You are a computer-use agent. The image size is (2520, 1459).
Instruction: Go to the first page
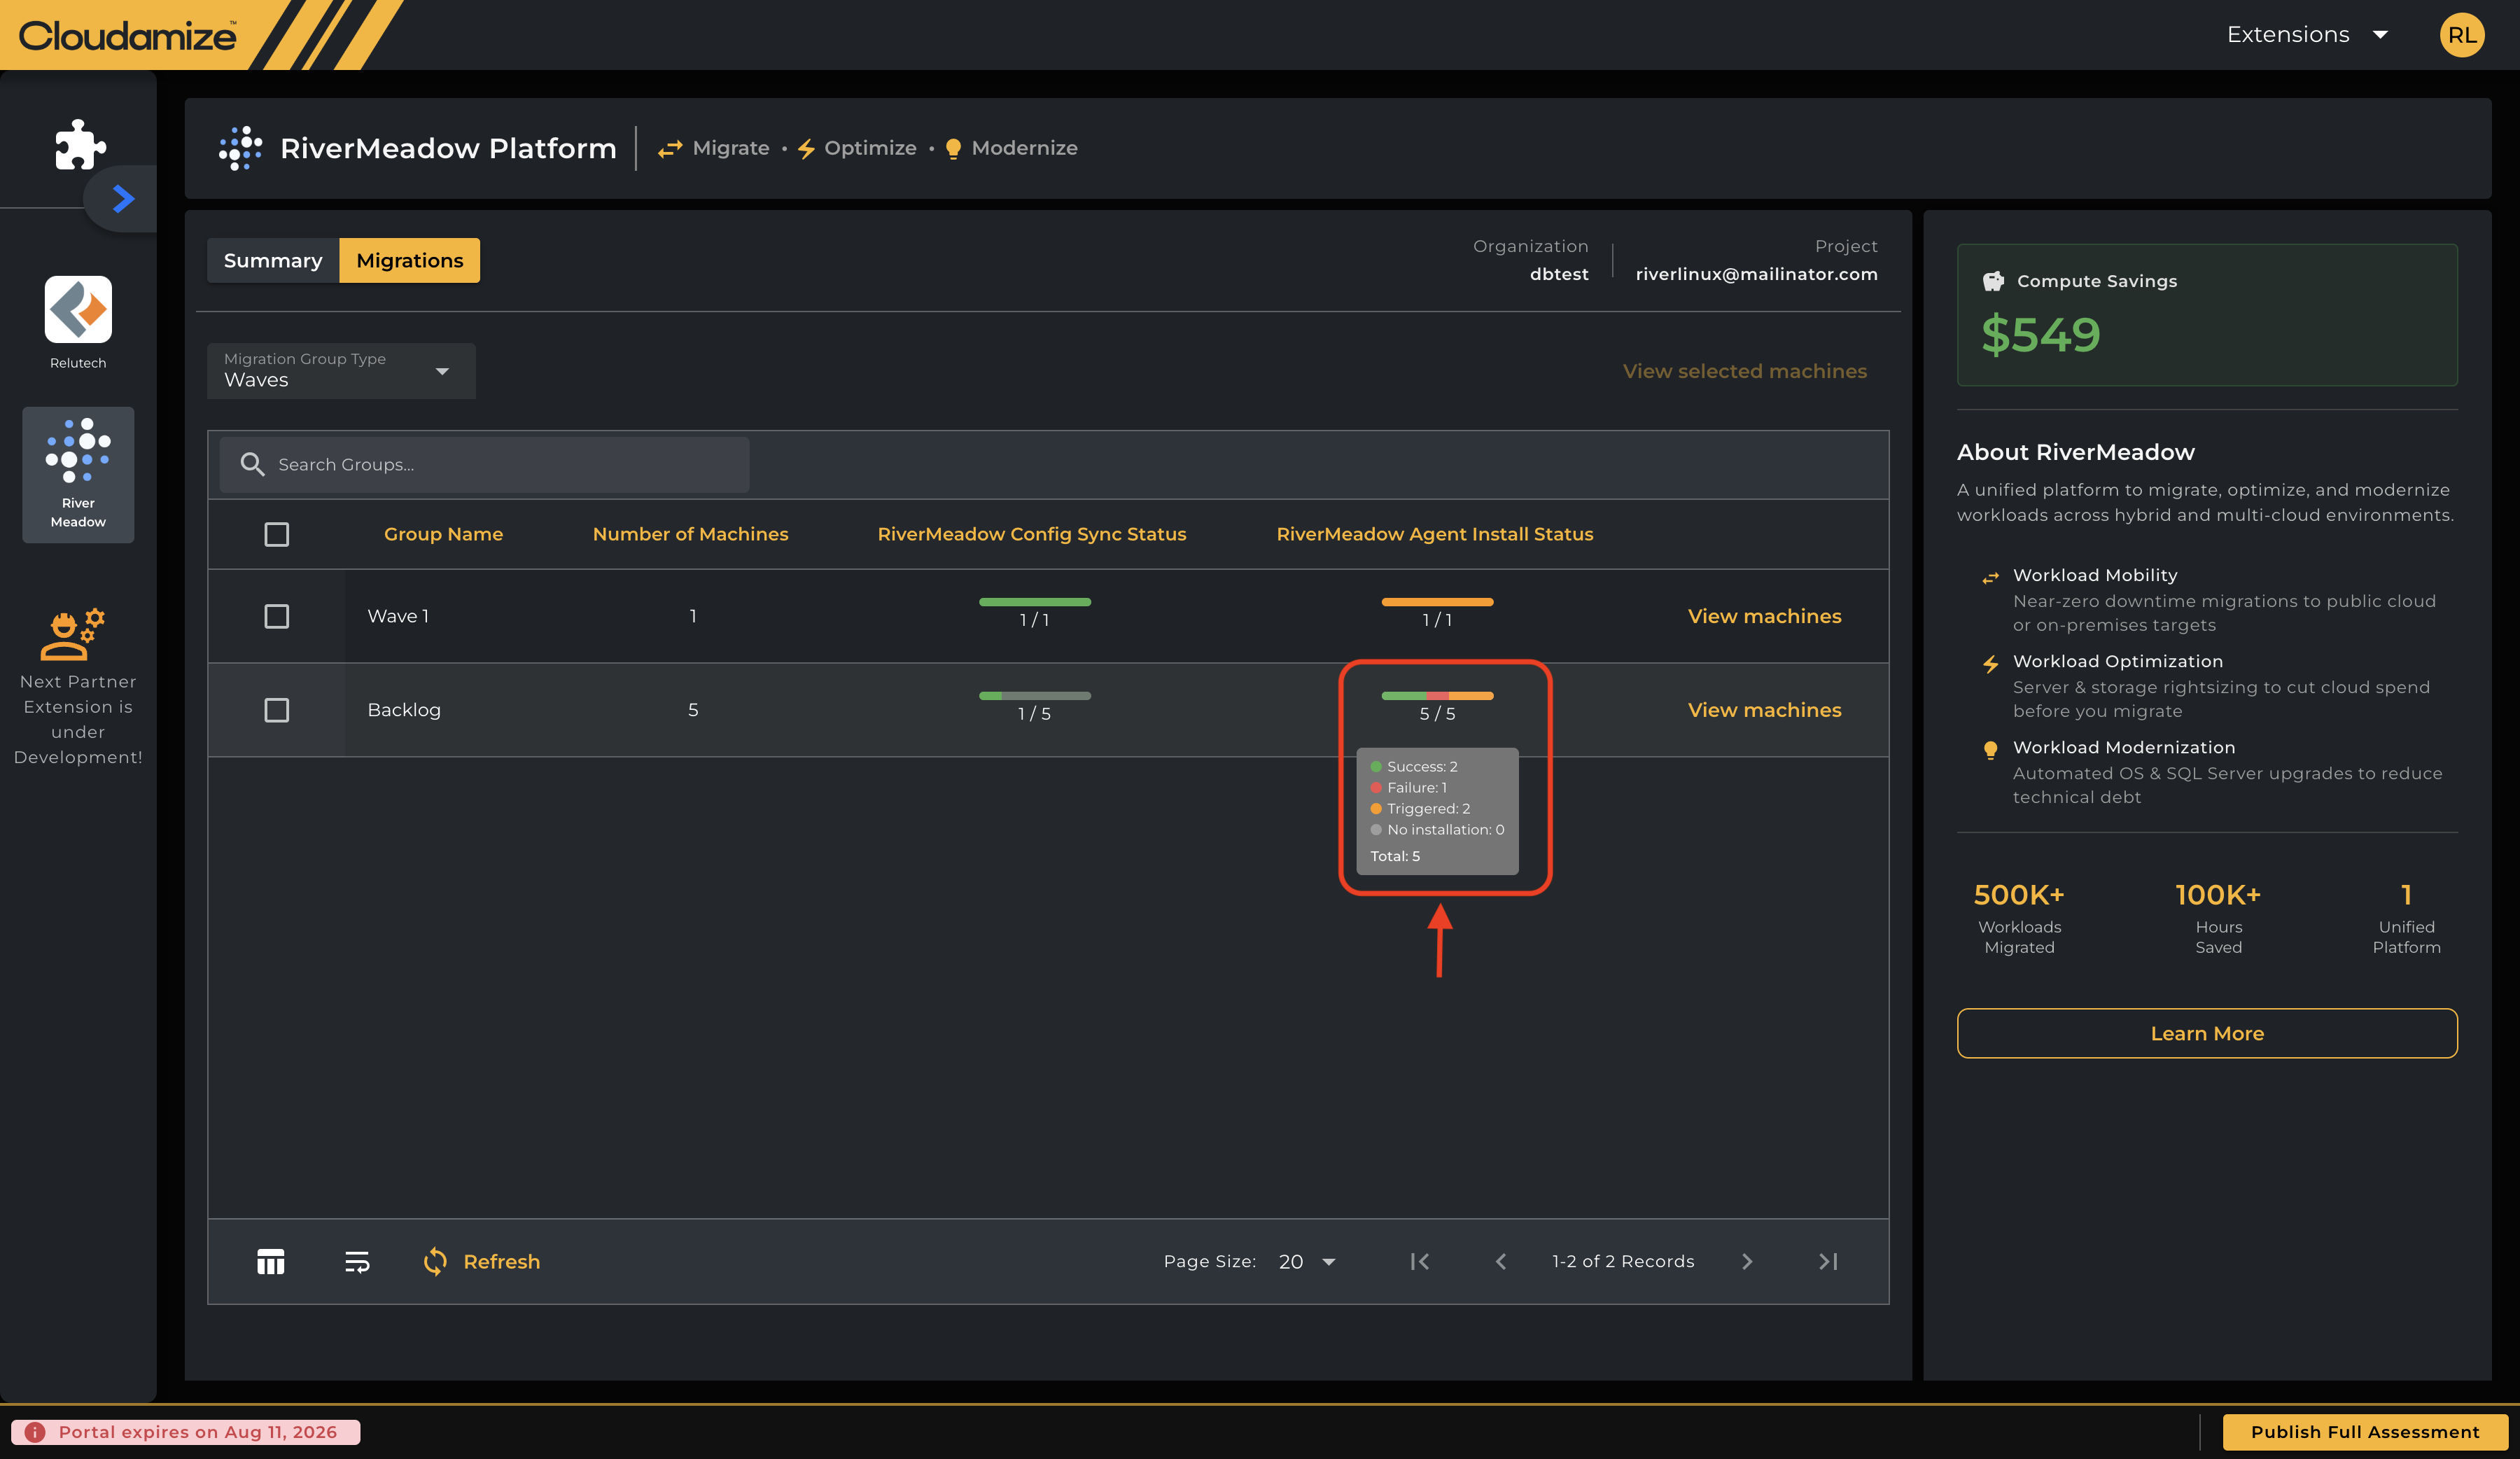(x=1420, y=1262)
